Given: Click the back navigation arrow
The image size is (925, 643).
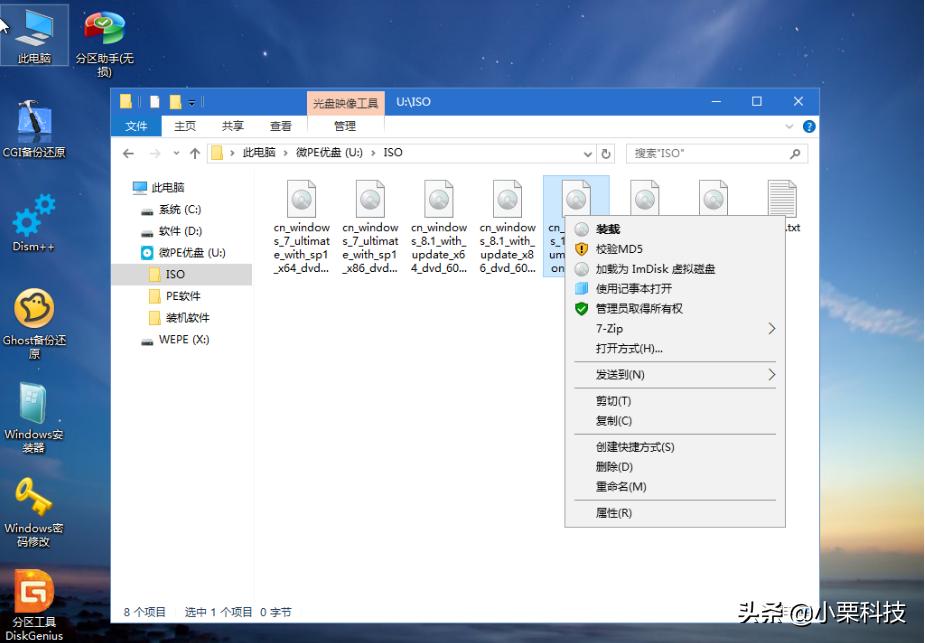Looking at the screenshot, I should coord(128,153).
